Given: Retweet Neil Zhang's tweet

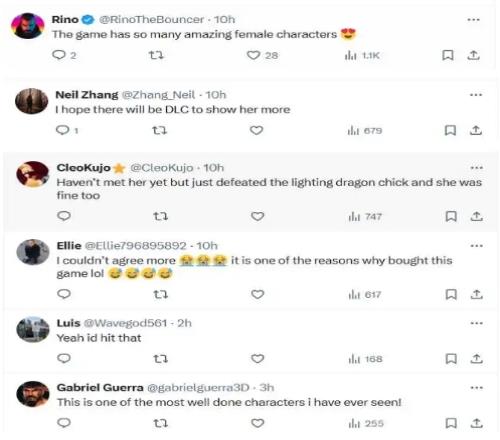Looking at the screenshot, I should tap(159, 130).
